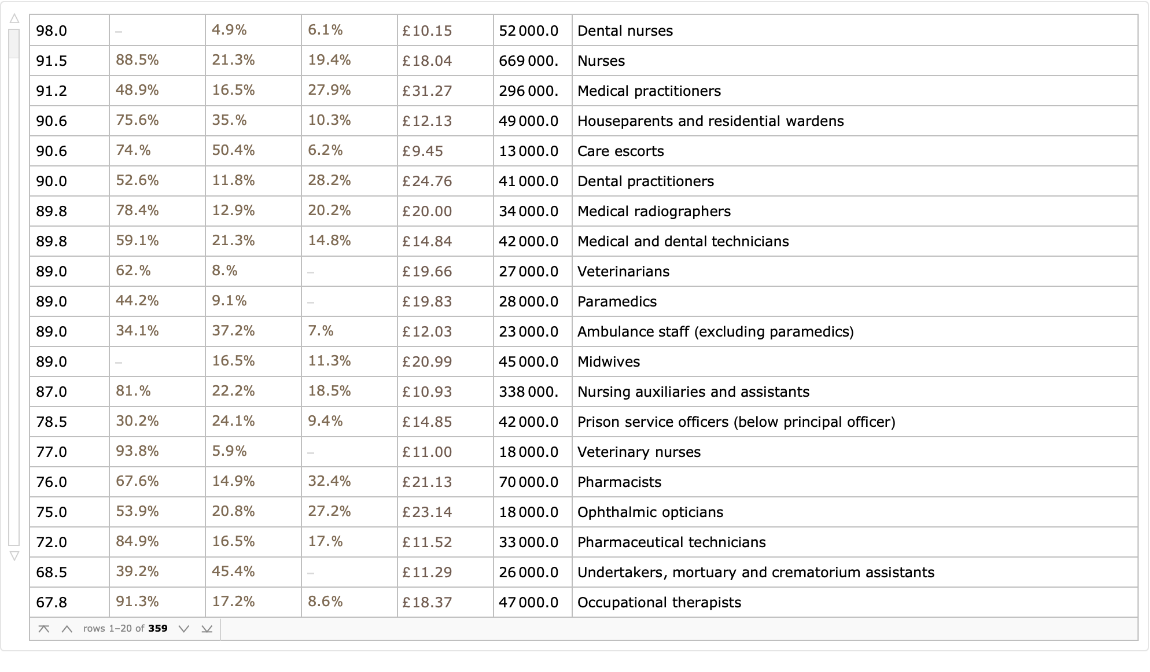
Task: Click the "Pharmacists" occupation cell
Action: pos(619,482)
